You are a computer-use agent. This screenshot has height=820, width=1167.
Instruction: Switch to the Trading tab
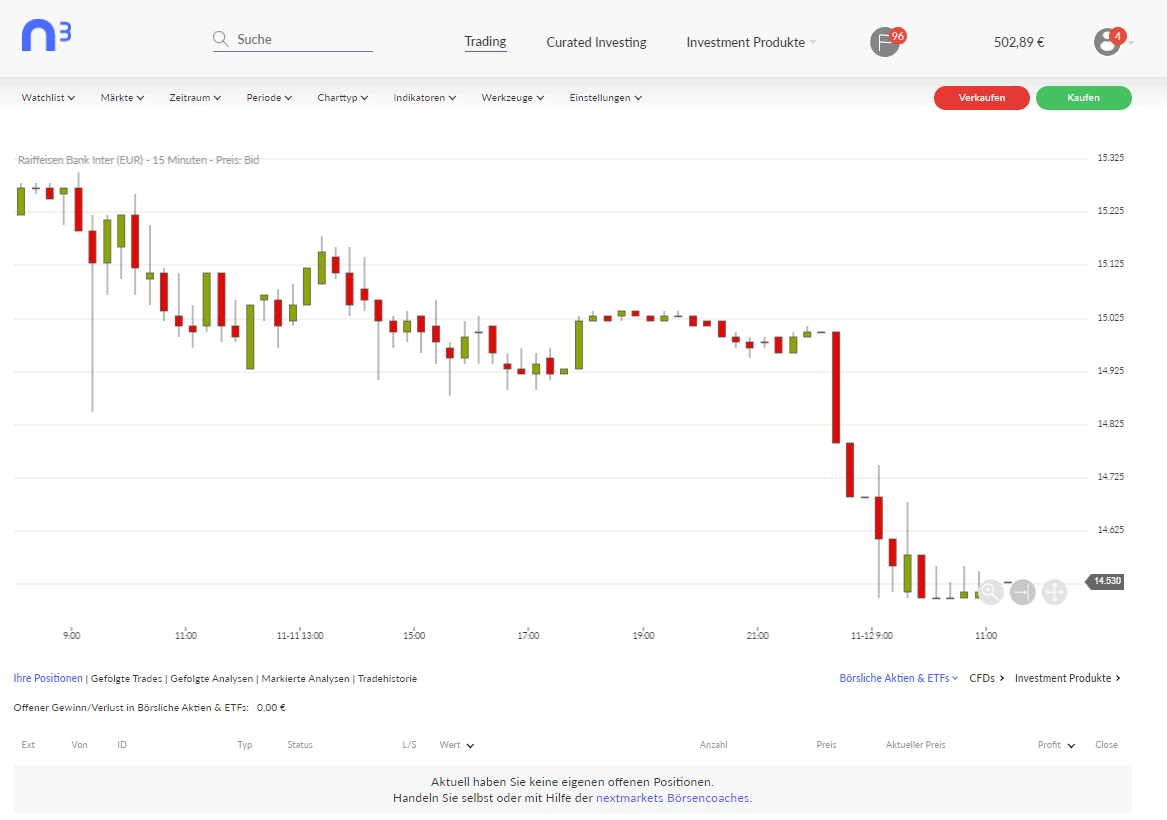click(485, 42)
